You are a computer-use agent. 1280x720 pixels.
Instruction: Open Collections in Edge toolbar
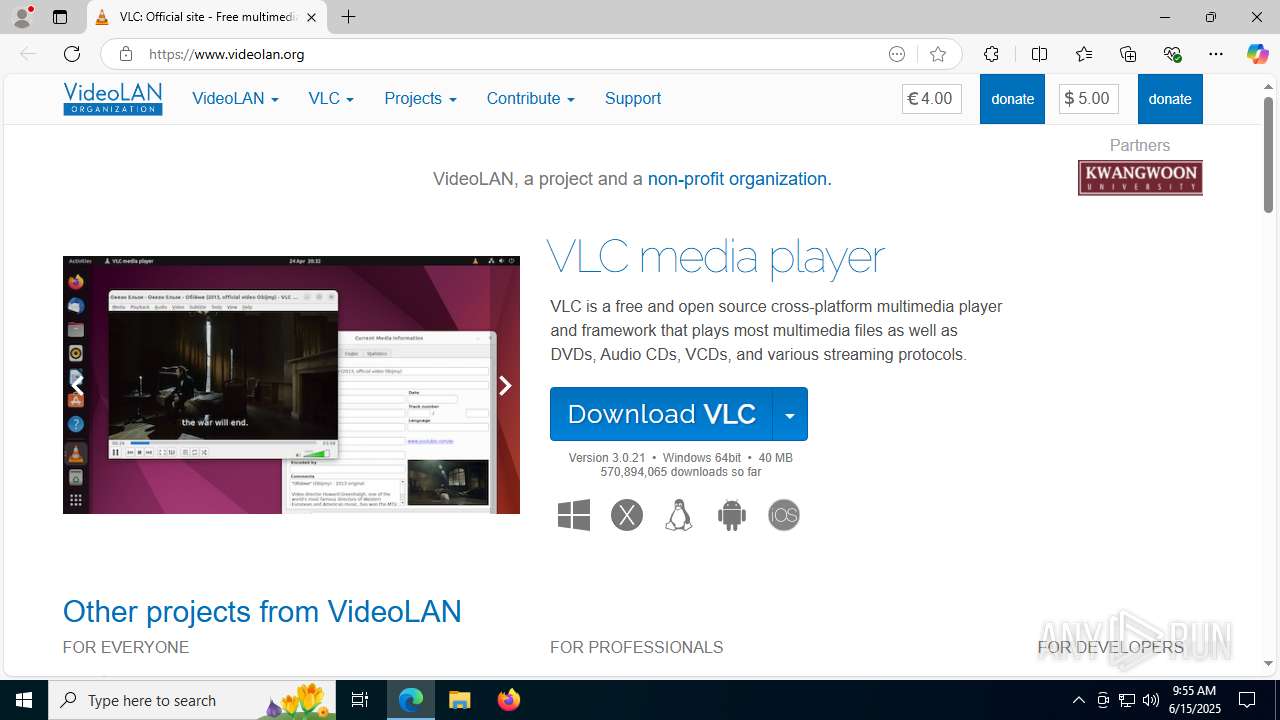1128,54
